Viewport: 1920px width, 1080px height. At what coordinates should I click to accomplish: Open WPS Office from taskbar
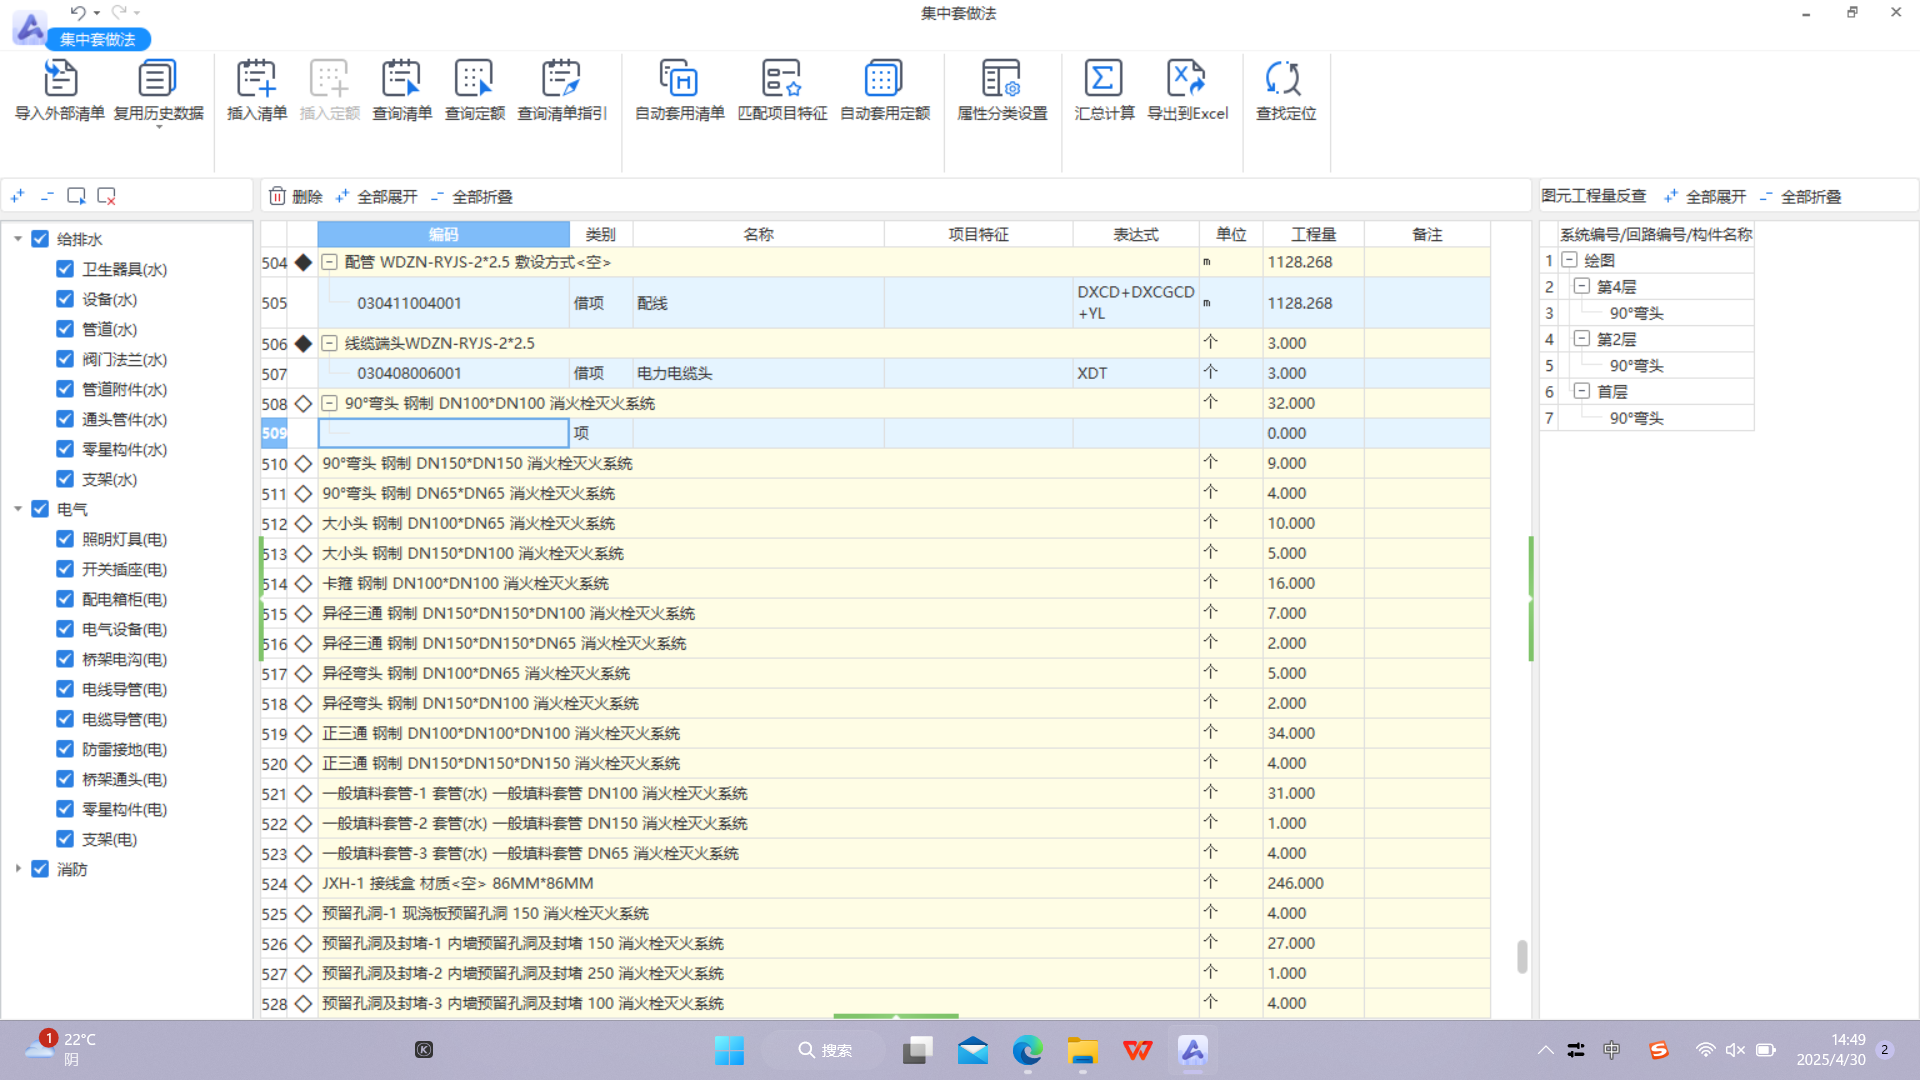click(x=1137, y=1050)
